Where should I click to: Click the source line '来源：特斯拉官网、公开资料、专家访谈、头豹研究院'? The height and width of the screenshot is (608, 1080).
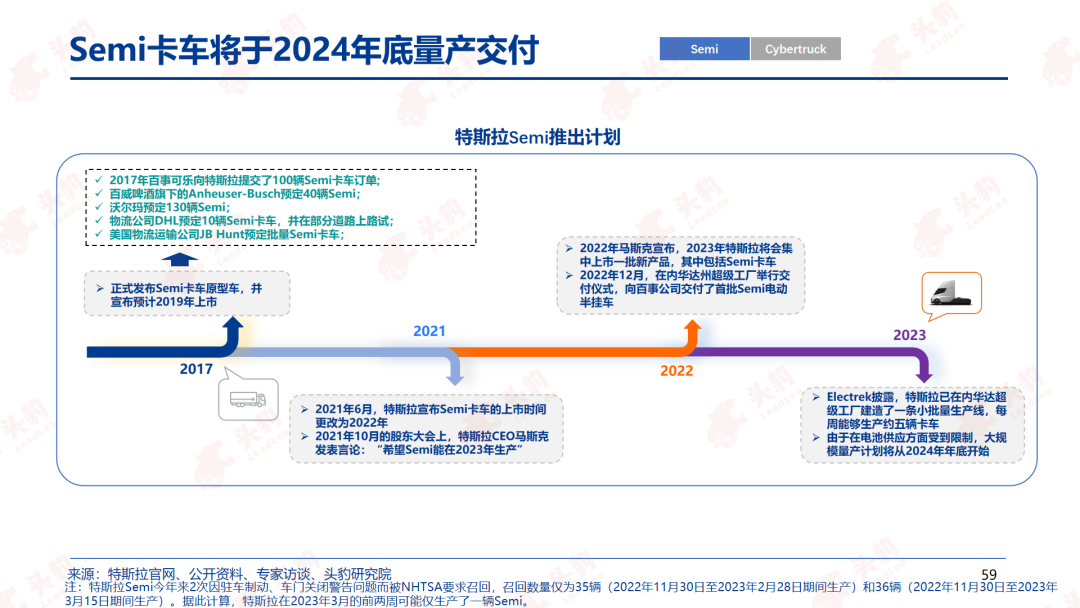(x=229, y=574)
